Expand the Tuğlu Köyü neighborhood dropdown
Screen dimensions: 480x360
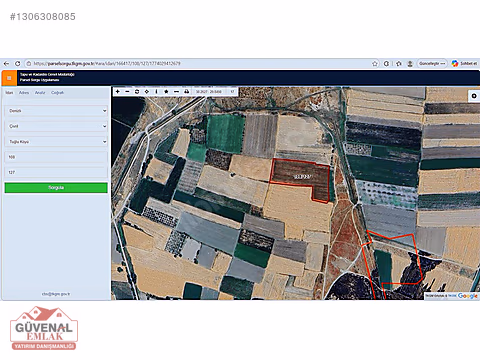56,142
